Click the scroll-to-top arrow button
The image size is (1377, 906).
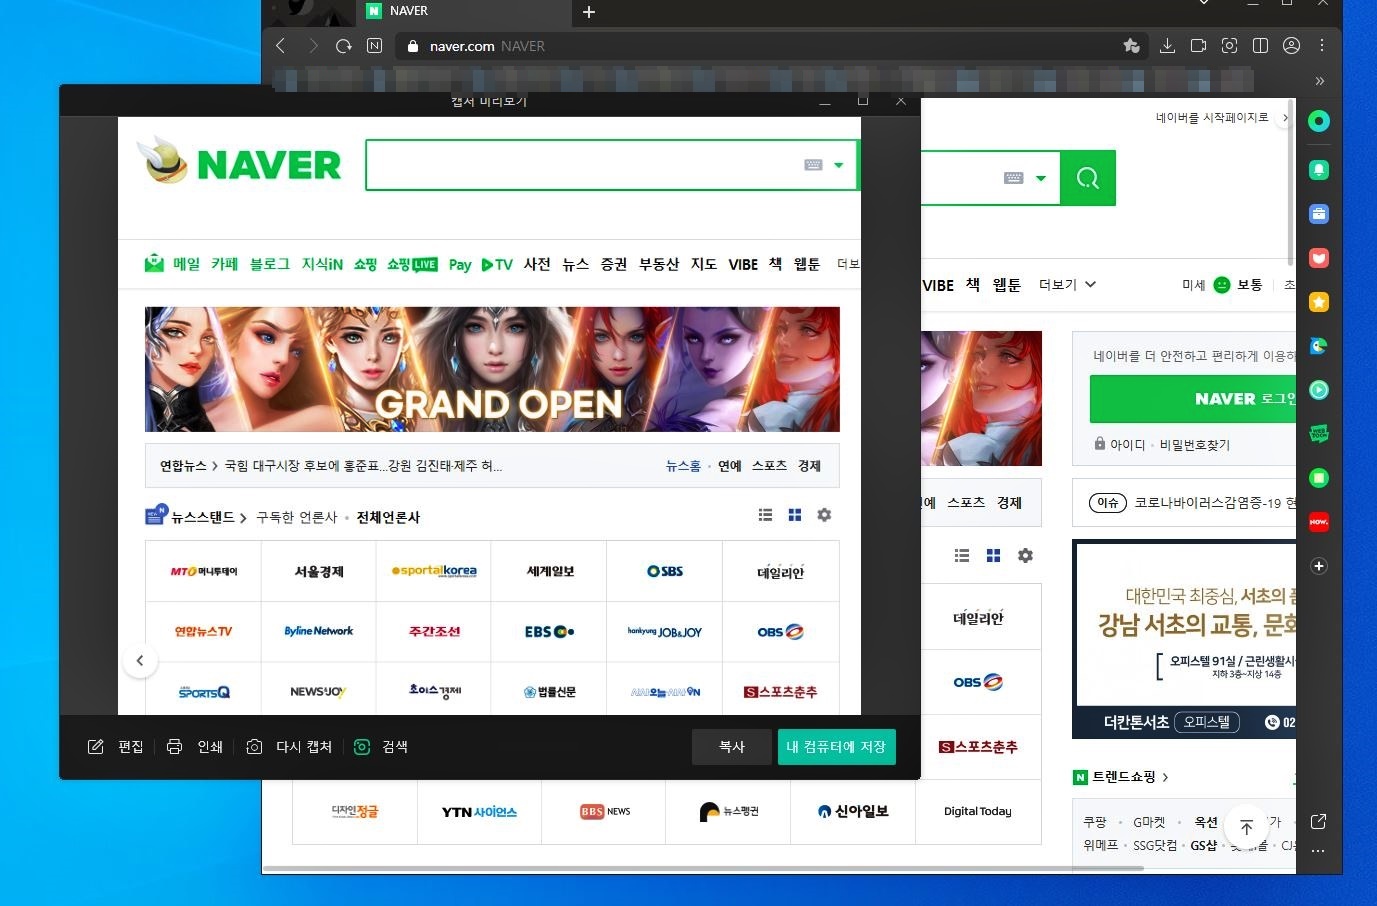coord(1246,826)
